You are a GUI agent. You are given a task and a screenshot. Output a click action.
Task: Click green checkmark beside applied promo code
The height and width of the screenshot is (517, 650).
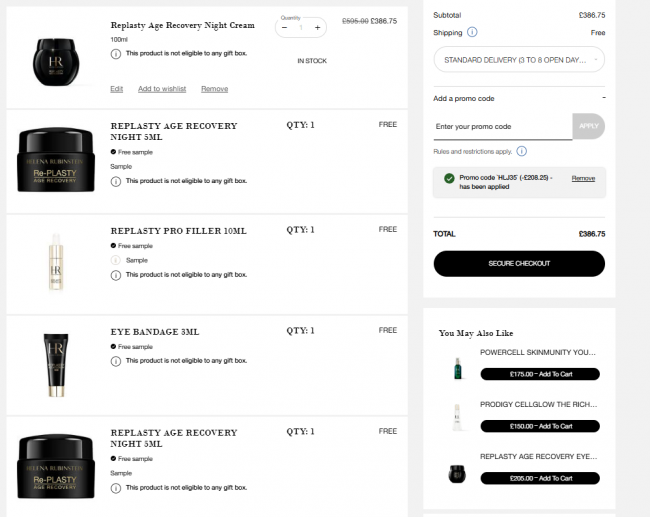tap(449, 178)
